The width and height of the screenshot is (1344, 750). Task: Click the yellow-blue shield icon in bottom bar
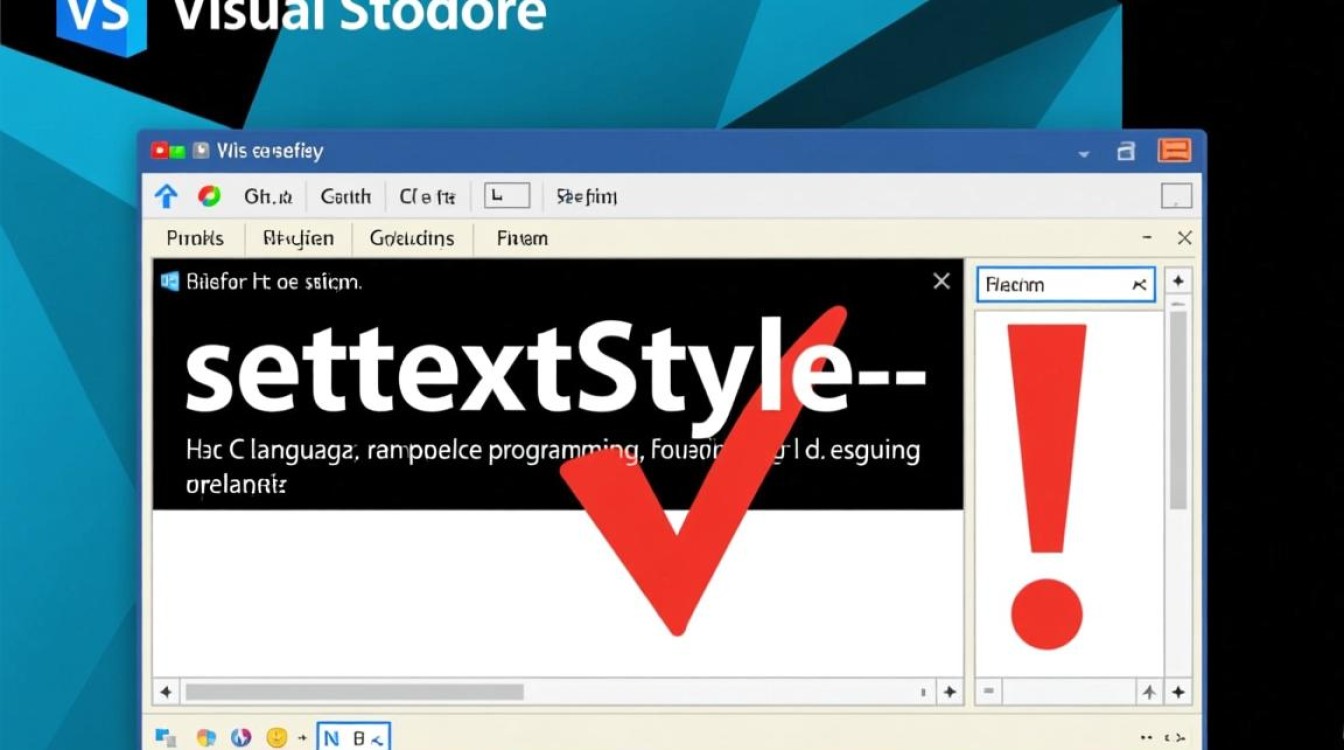(x=206, y=738)
